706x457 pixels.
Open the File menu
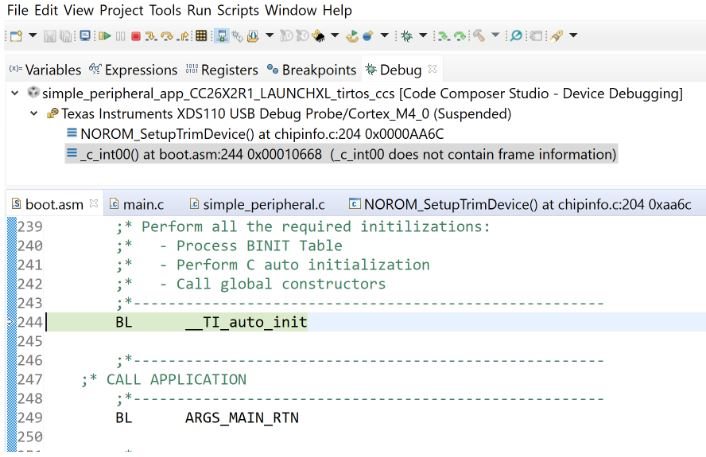(18, 10)
